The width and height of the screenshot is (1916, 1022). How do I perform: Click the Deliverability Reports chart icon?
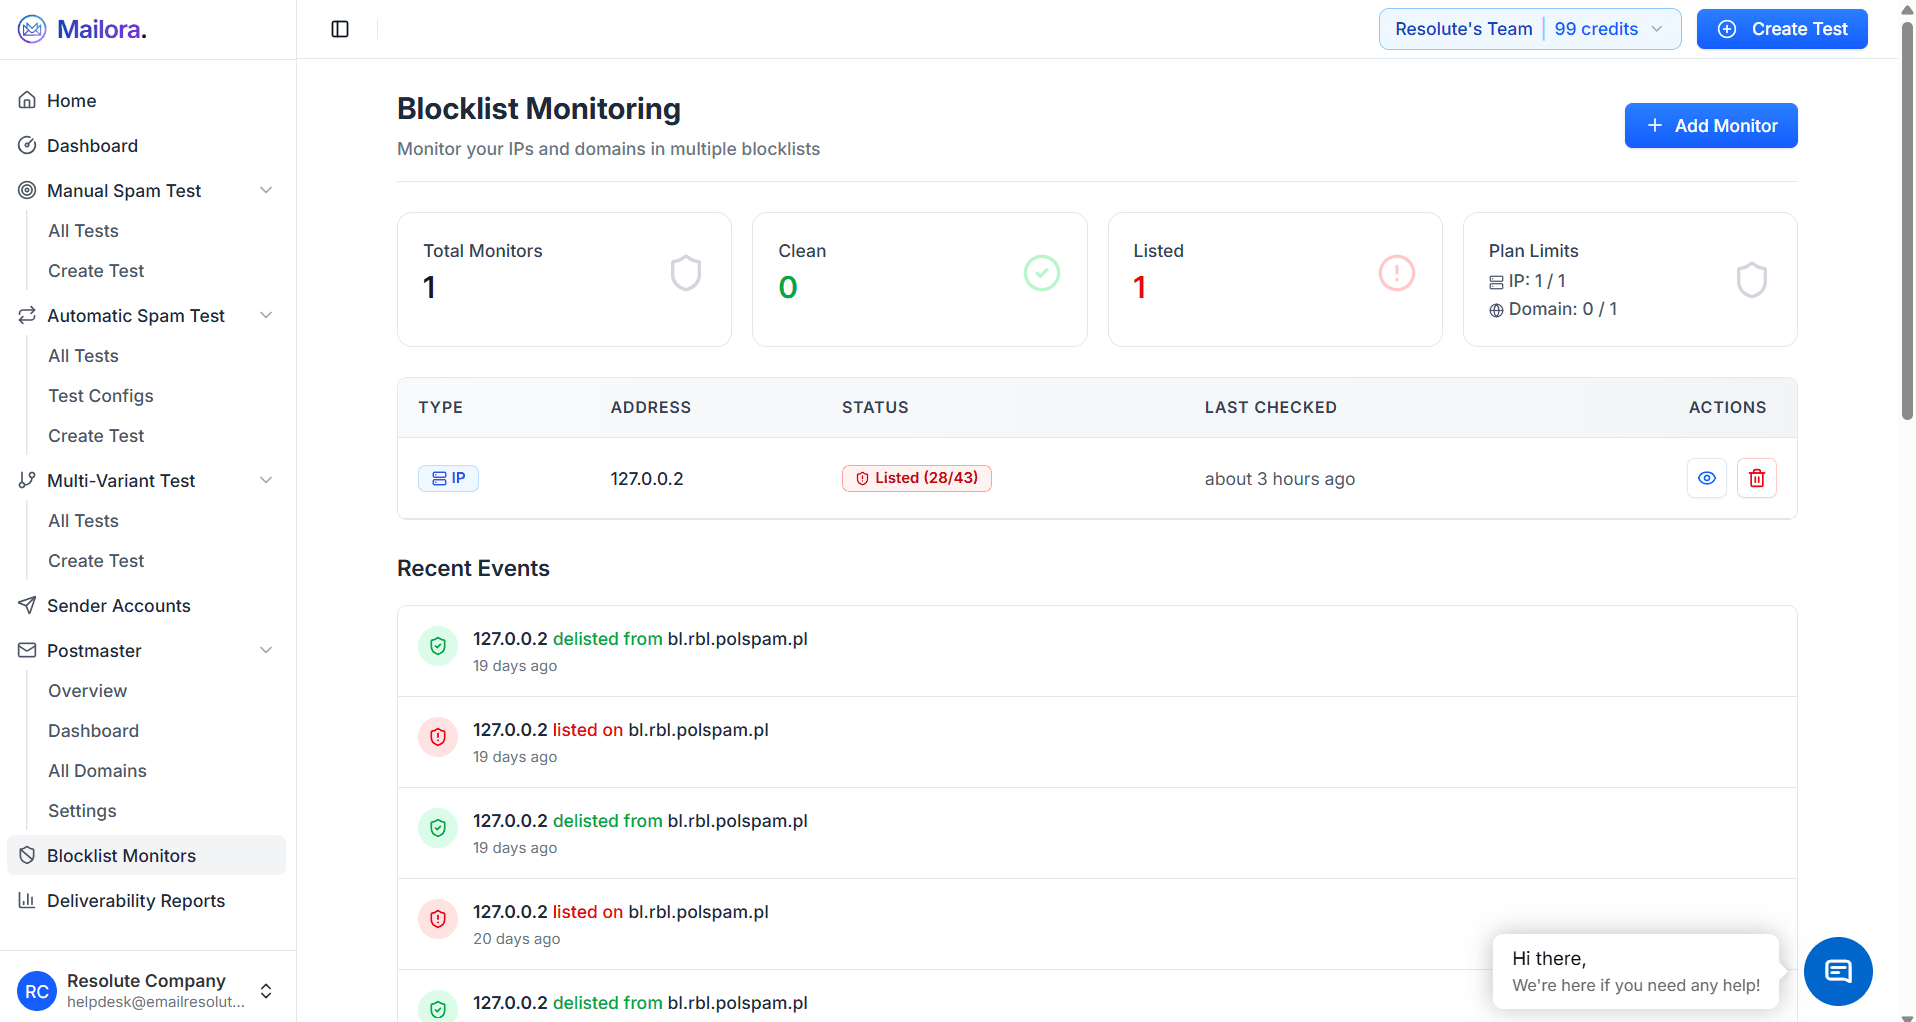pos(27,900)
